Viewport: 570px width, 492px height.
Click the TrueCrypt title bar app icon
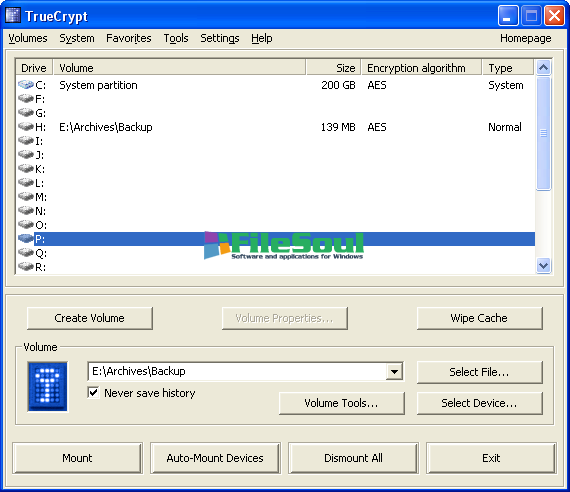13,16
